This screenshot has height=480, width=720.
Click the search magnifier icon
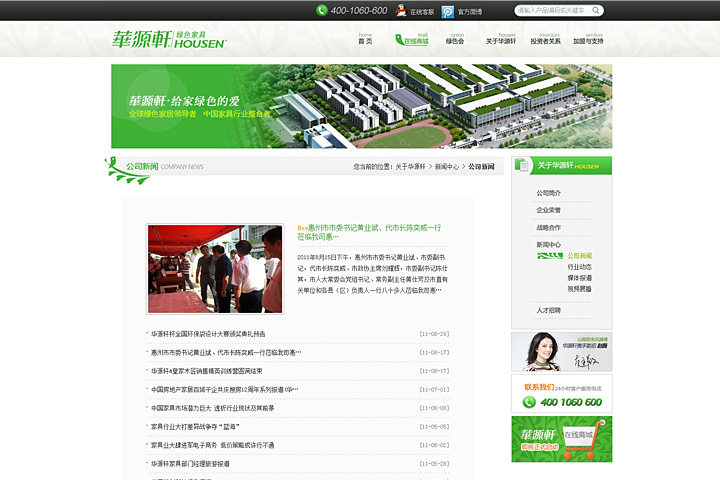(596, 11)
